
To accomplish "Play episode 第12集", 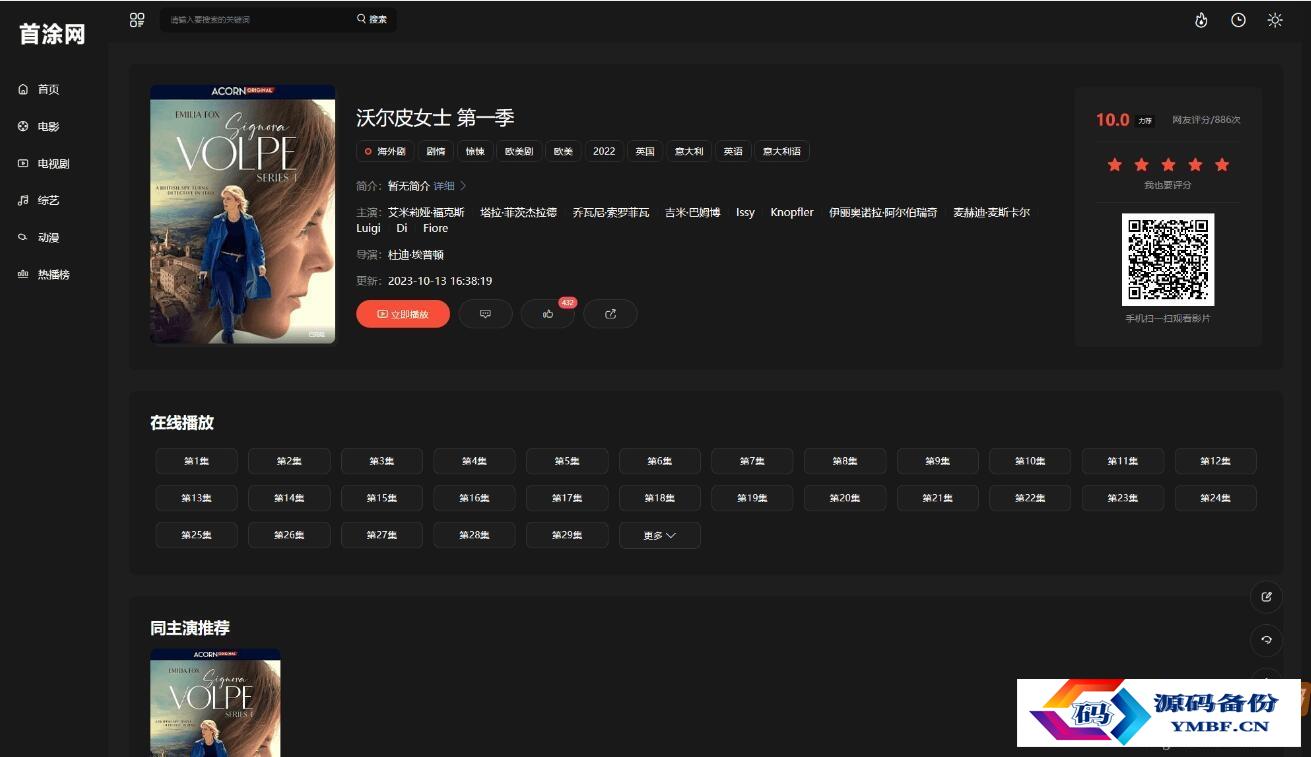I will (1216, 461).
